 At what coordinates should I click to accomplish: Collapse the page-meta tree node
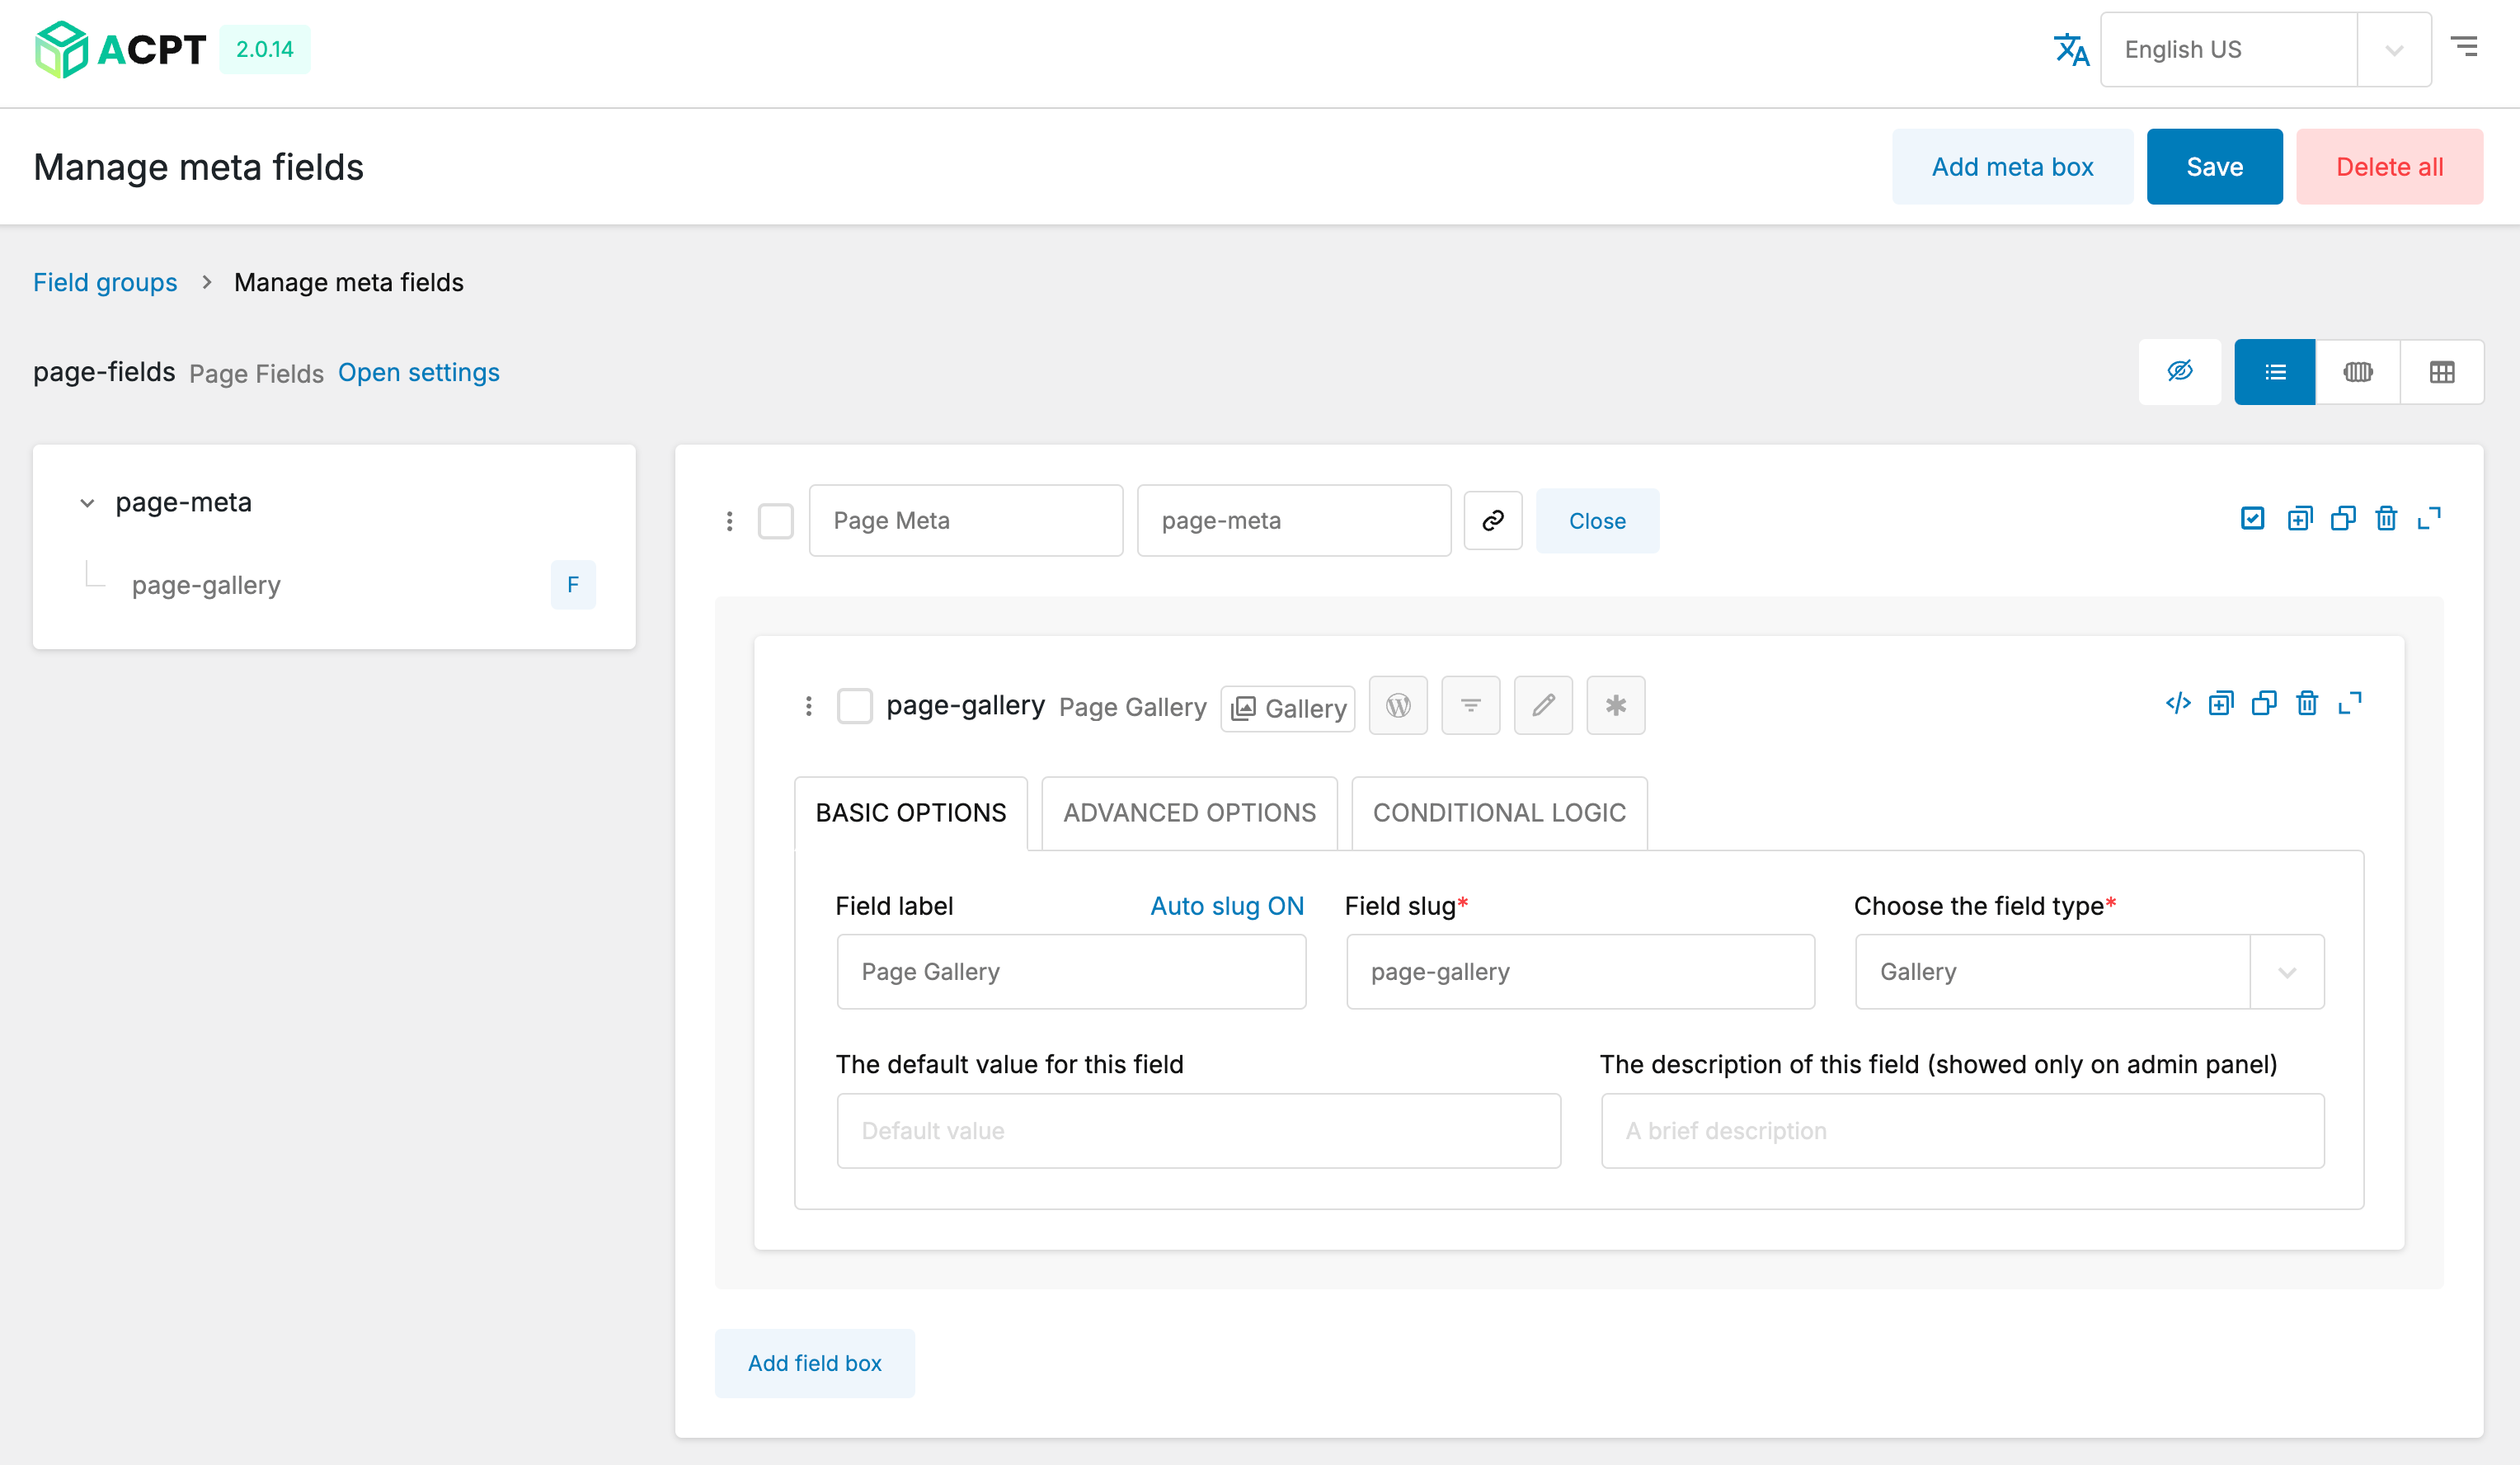(87, 503)
